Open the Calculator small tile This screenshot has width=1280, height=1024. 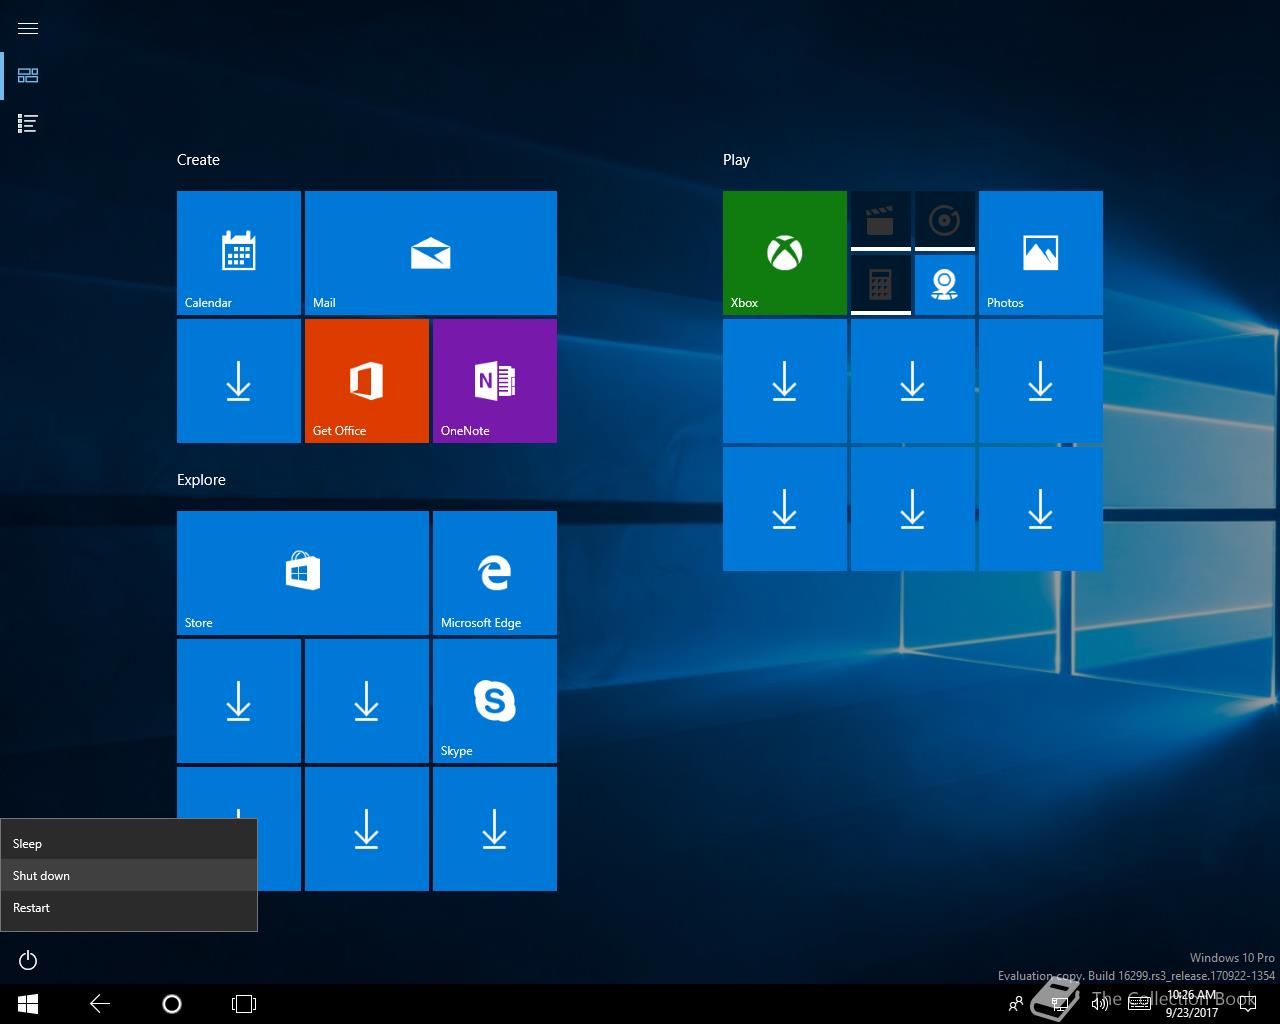click(881, 285)
